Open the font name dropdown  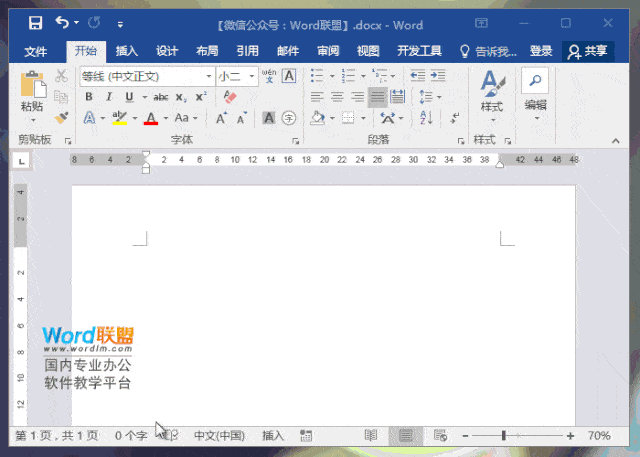209,76
